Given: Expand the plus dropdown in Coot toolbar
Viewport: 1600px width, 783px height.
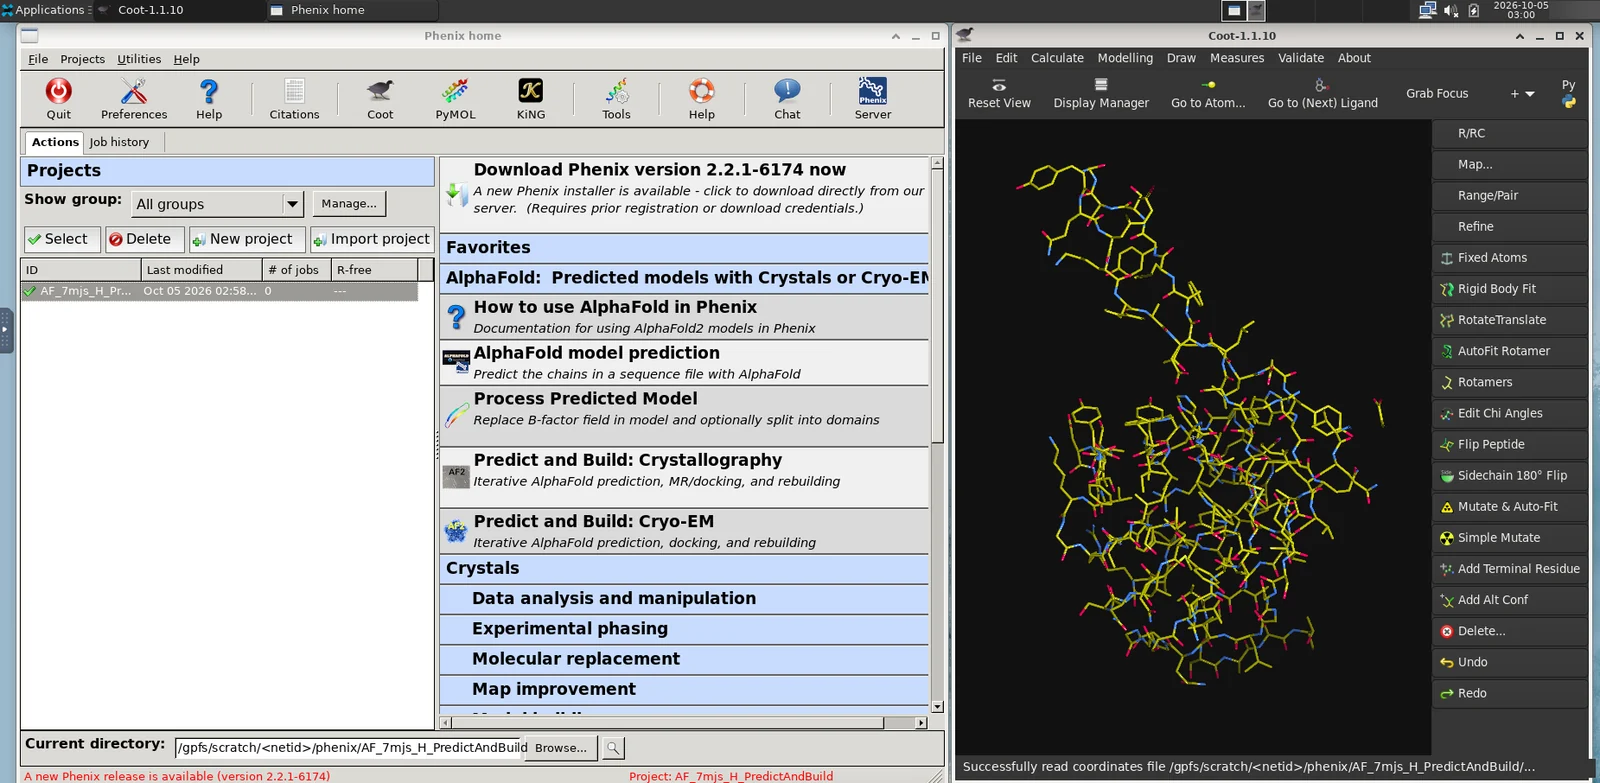Looking at the screenshot, I should tap(1522, 94).
